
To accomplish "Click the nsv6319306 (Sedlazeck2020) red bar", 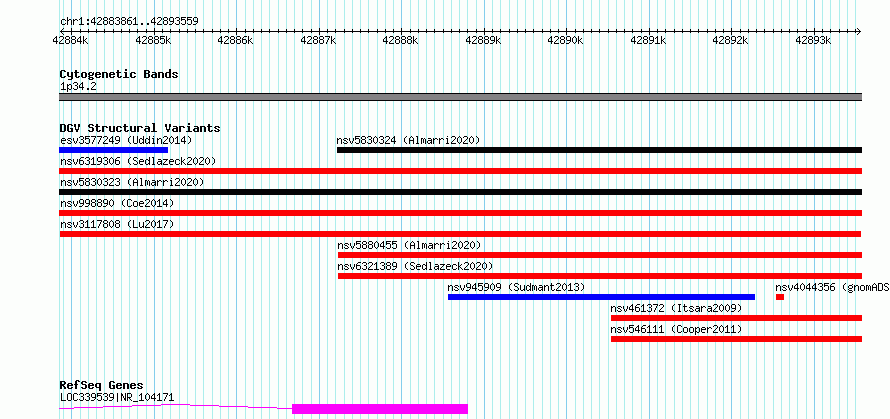I will pos(460,171).
